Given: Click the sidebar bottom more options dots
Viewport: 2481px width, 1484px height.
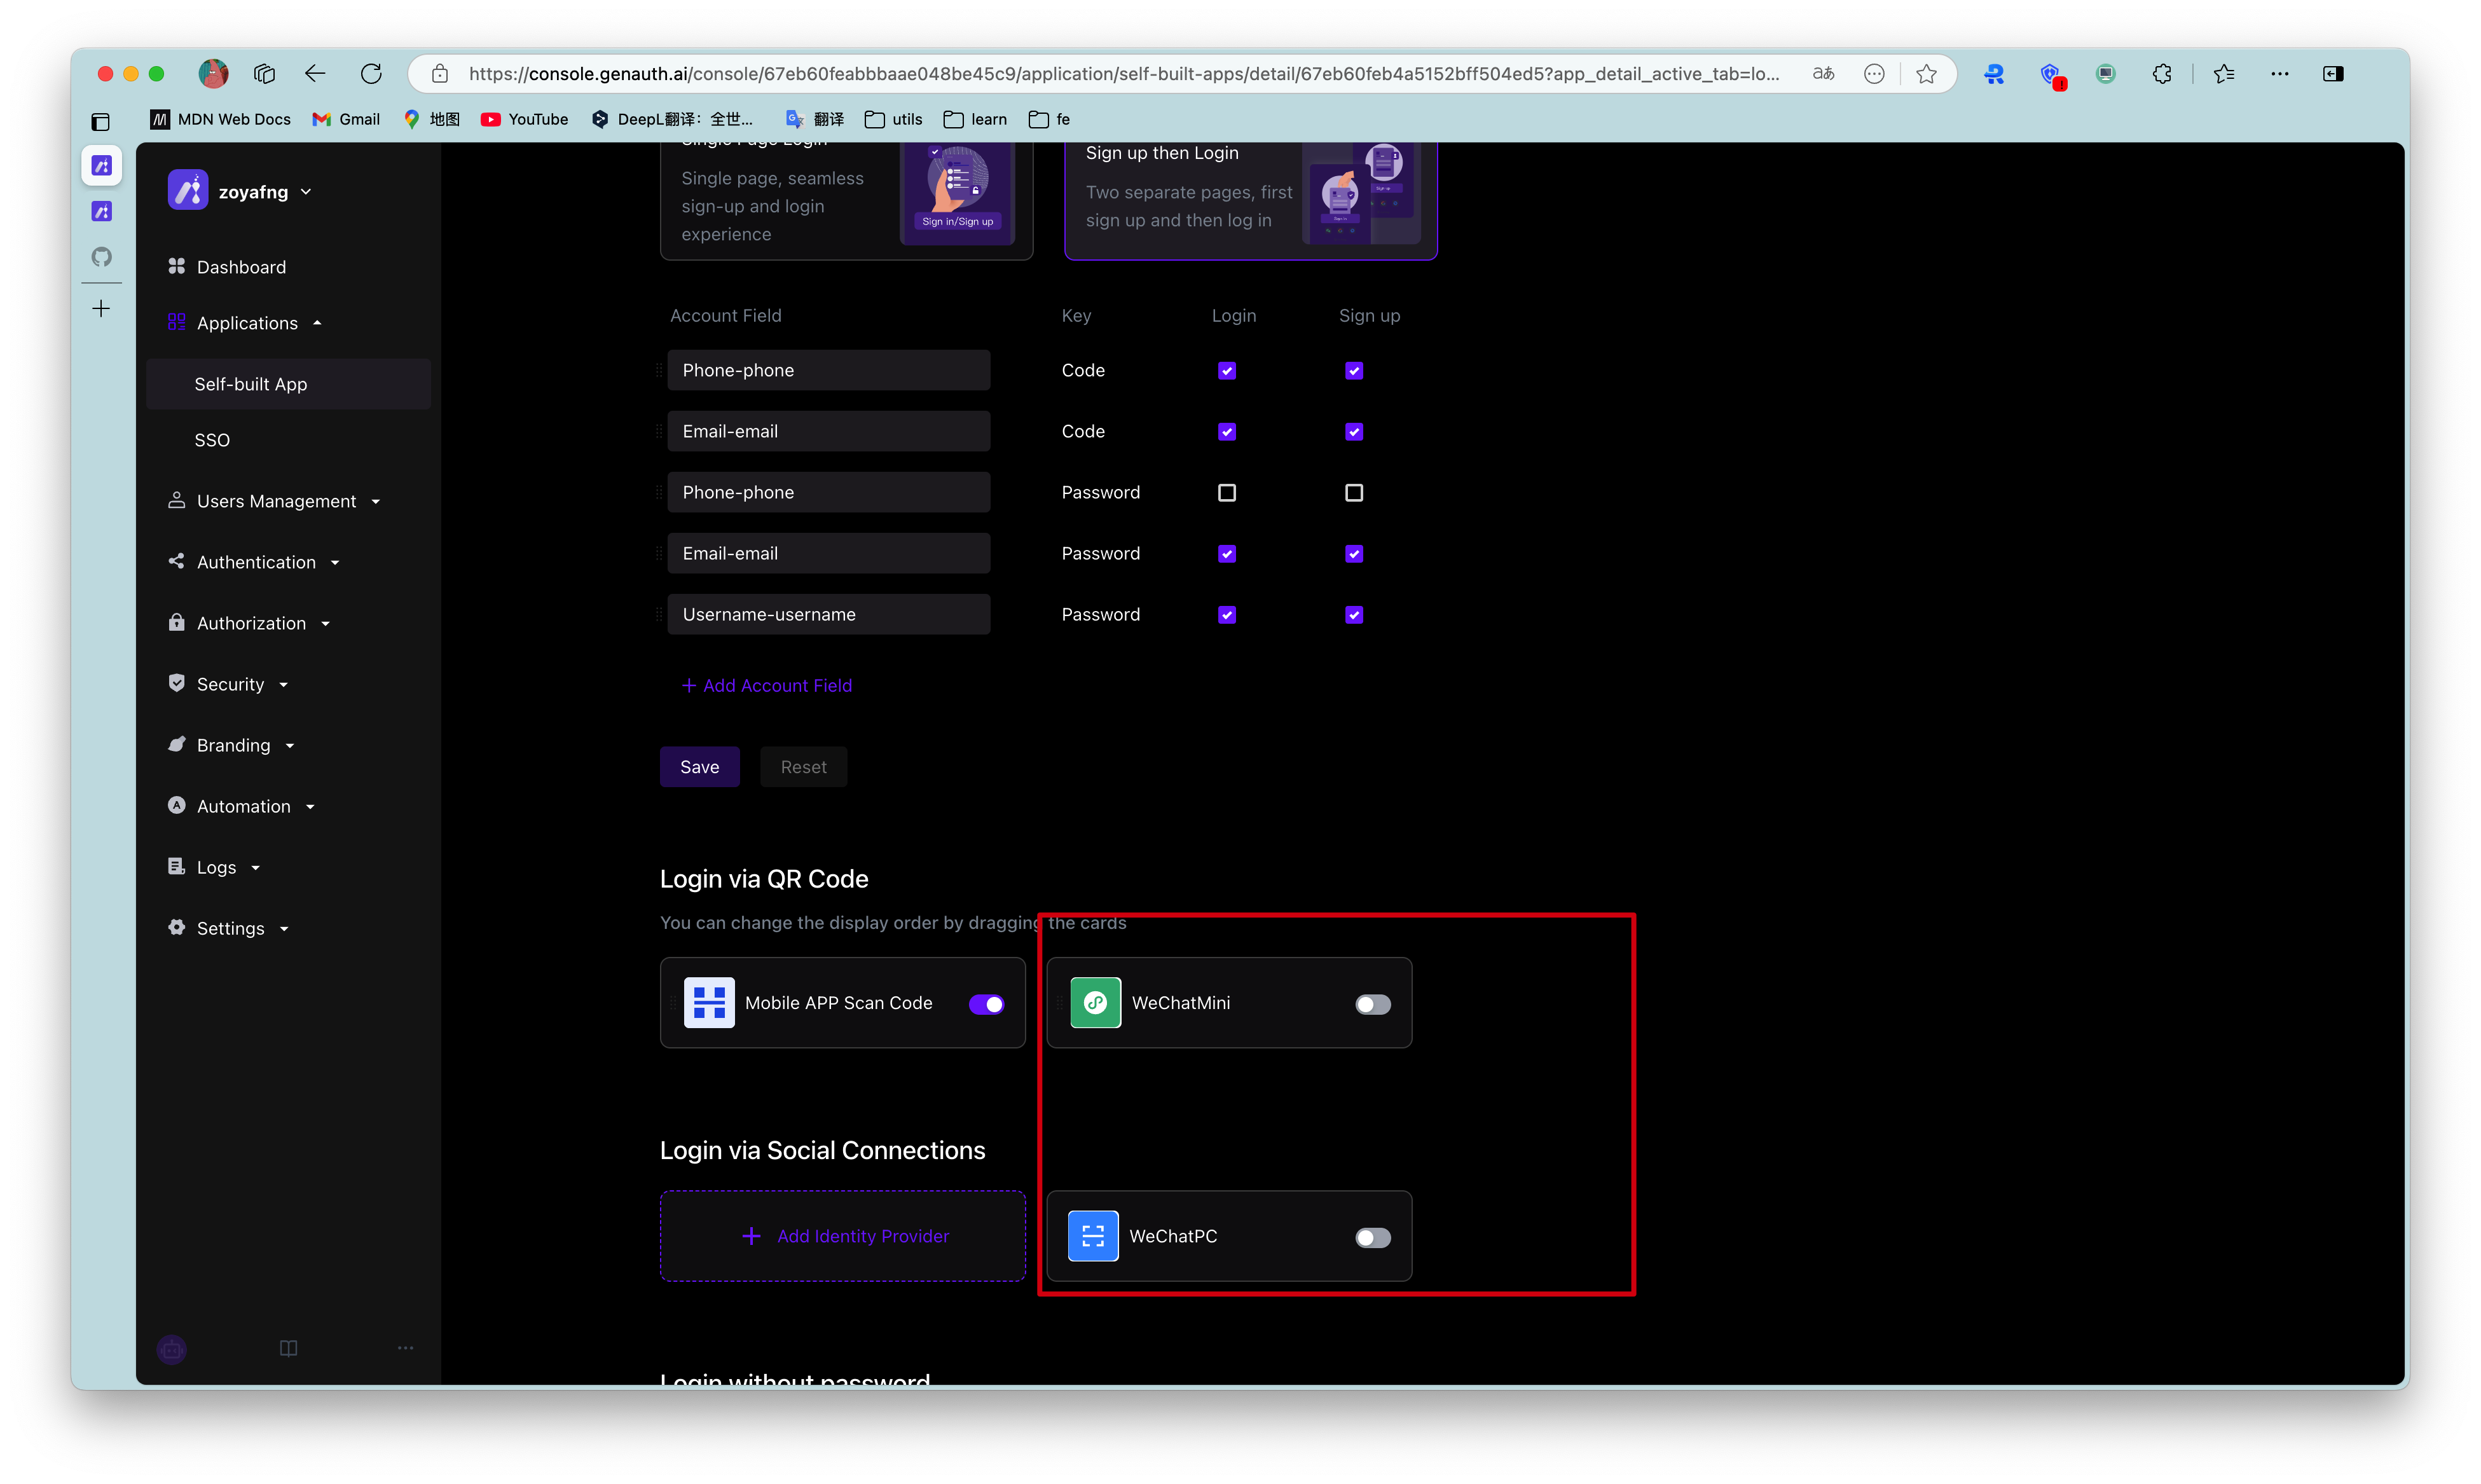Looking at the screenshot, I should point(405,1348).
